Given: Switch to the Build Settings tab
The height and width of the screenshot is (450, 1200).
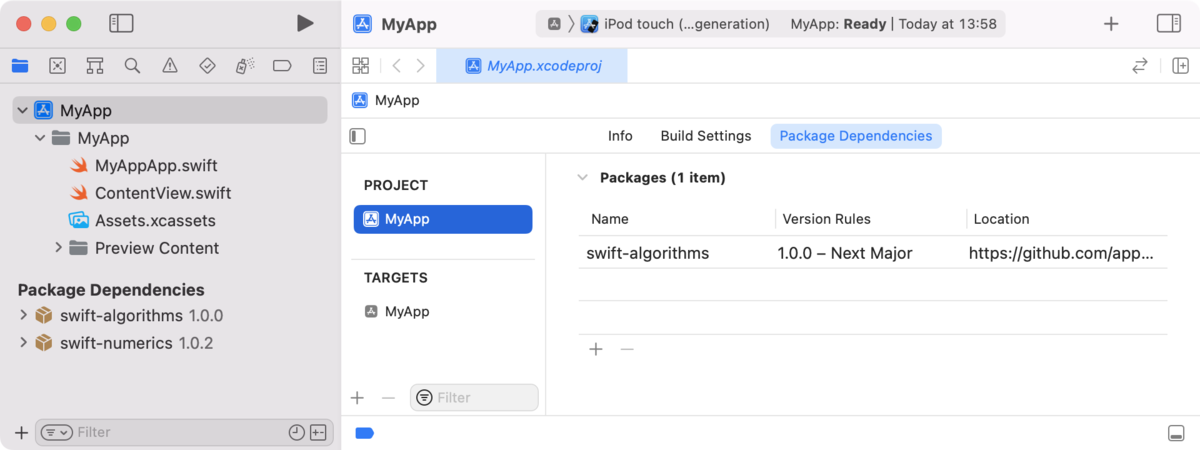Looking at the screenshot, I should point(706,136).
